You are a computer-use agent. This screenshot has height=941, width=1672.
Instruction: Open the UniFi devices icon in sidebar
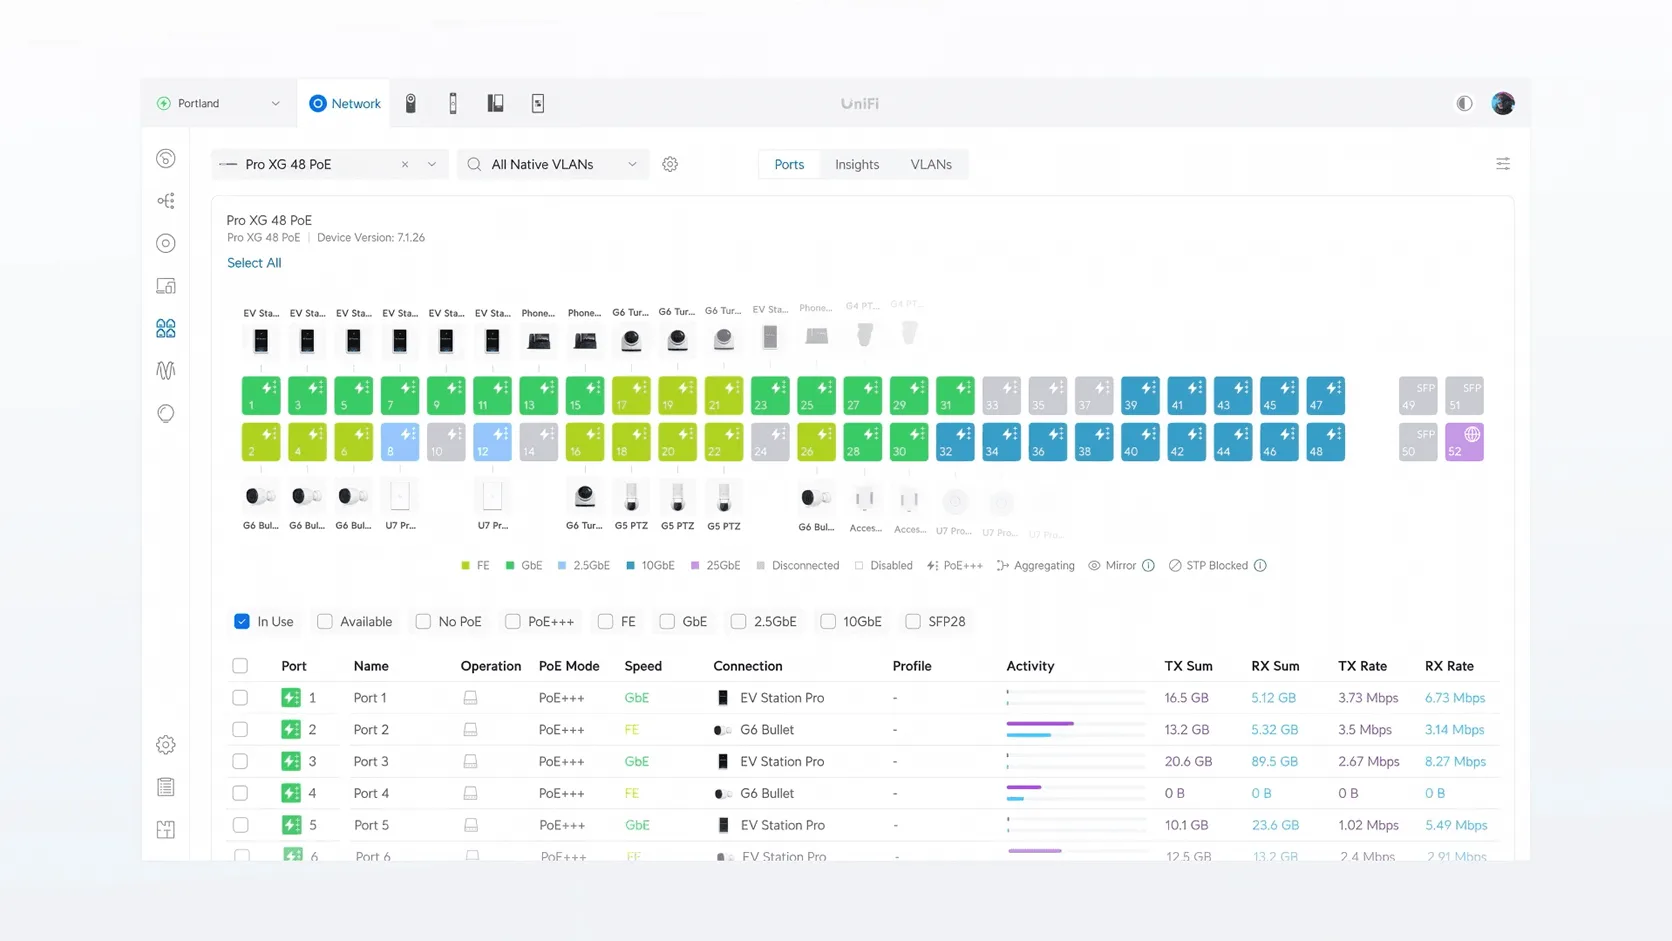166,286
